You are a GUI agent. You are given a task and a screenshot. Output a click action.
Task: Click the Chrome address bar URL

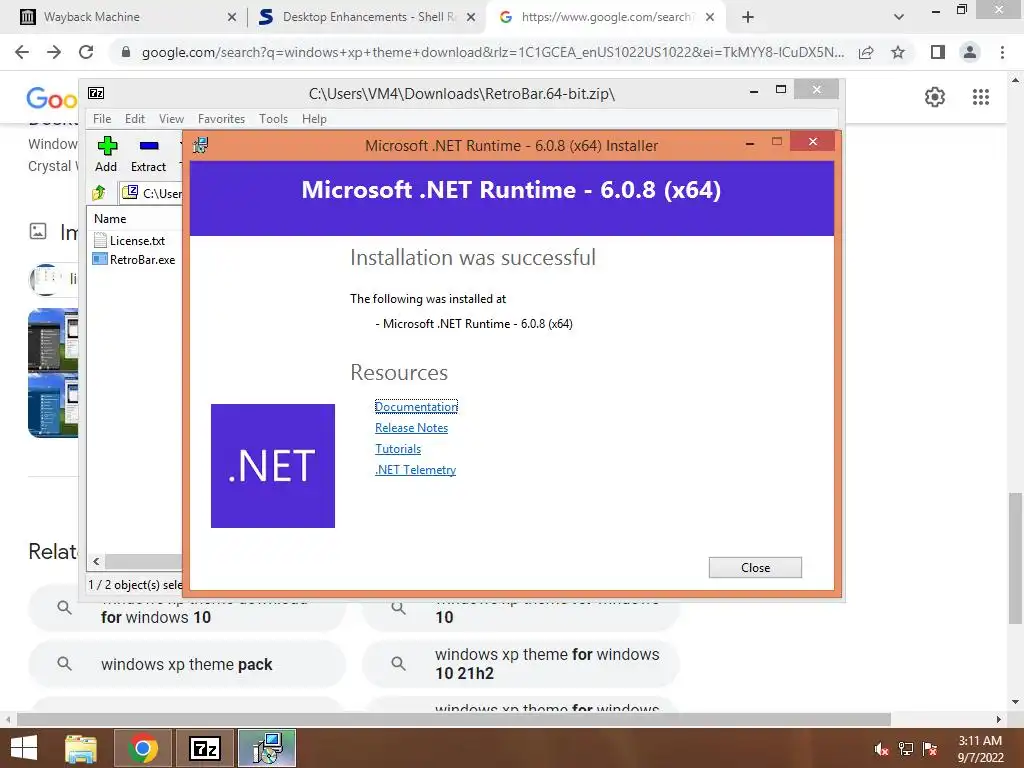492,52
